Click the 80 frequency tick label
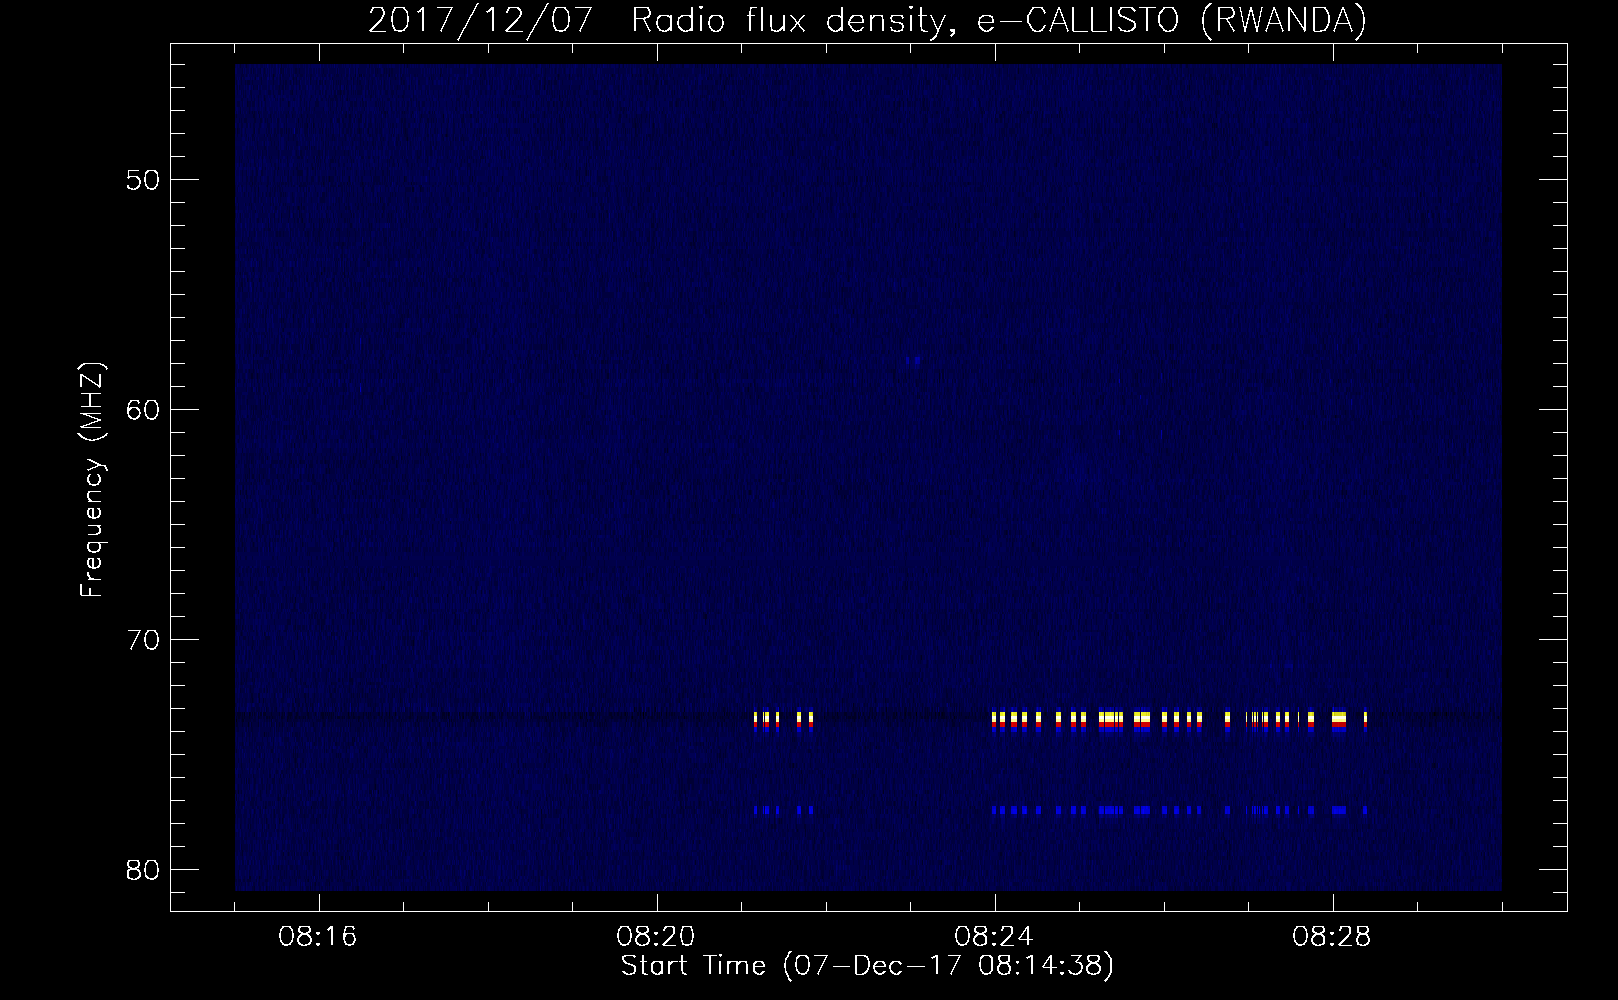 pos(142,869)
